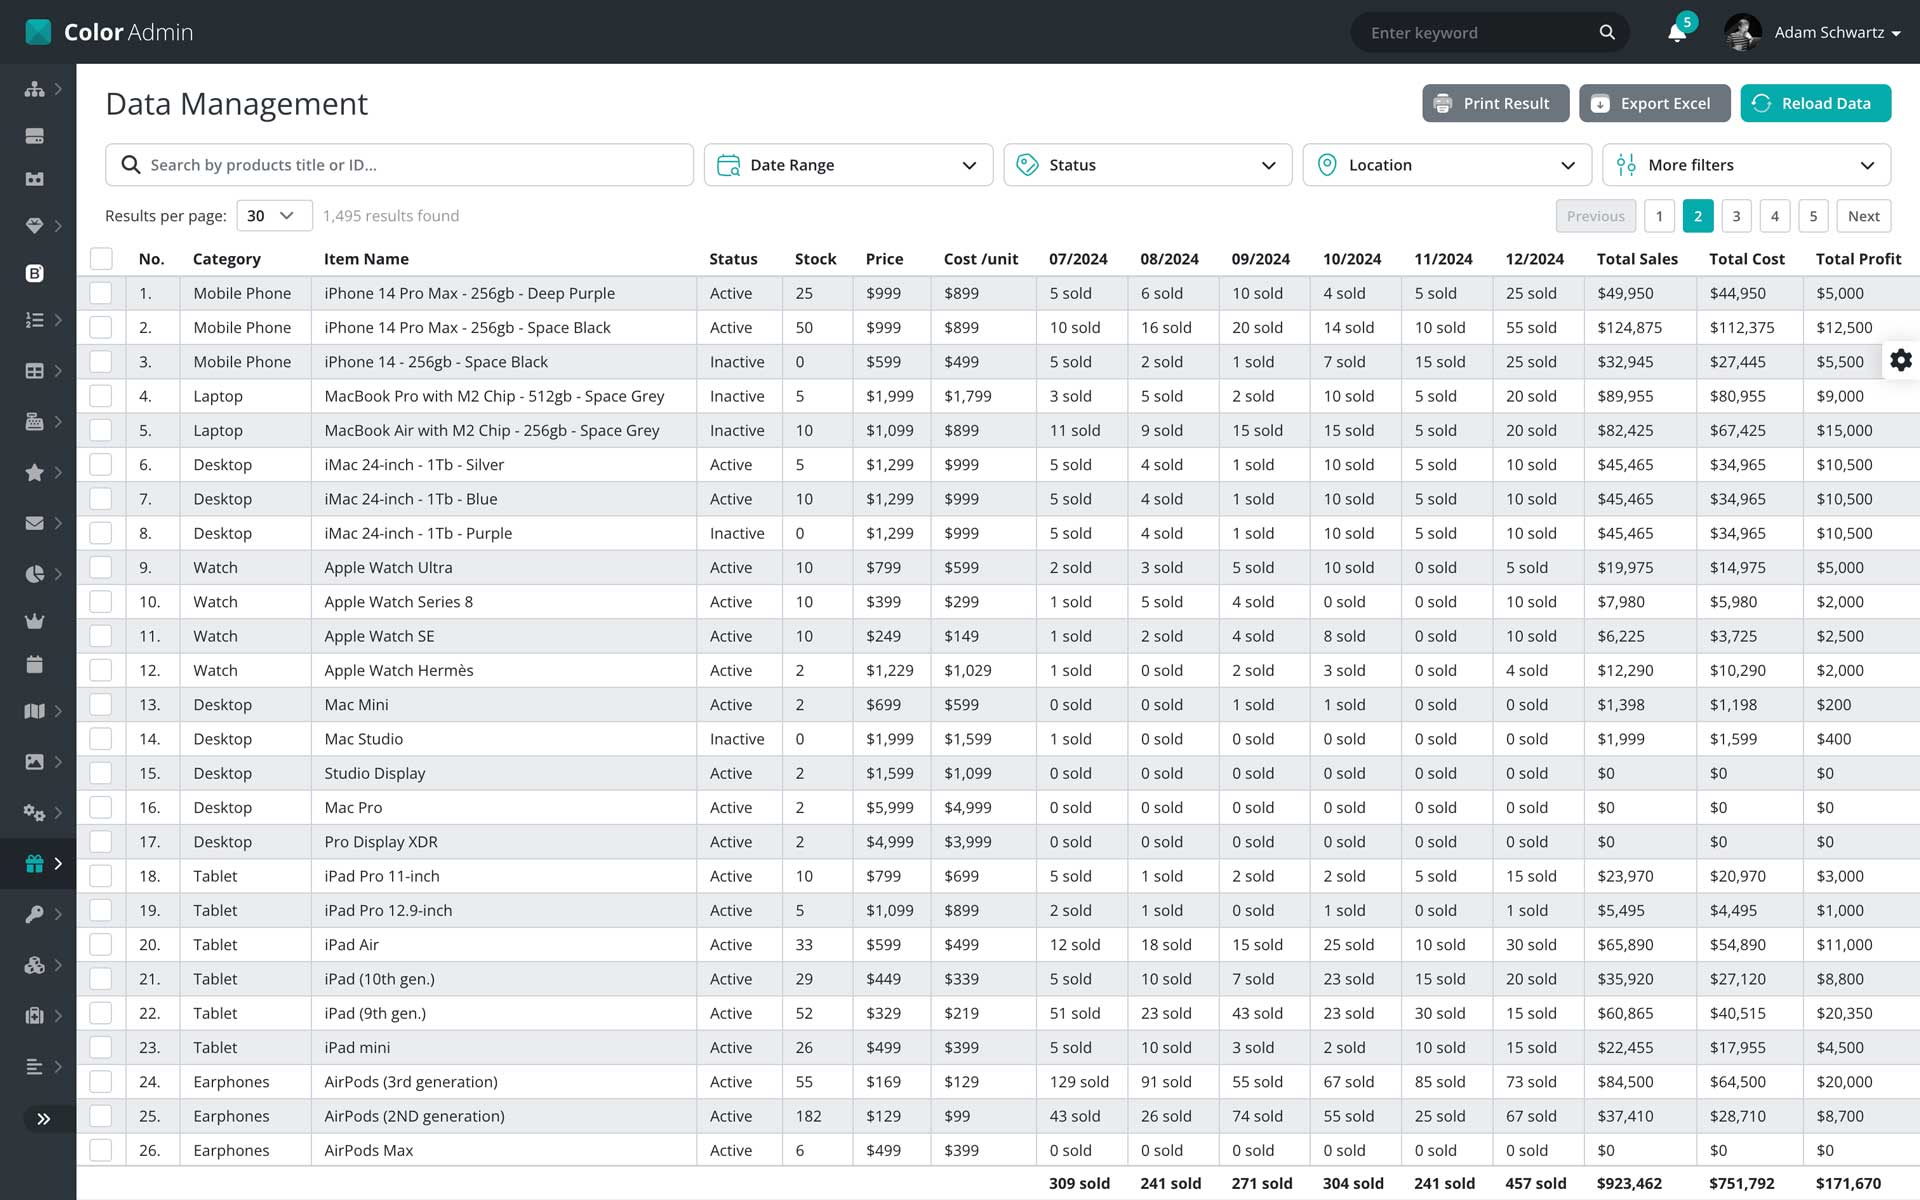Click the product search input field

400,165
